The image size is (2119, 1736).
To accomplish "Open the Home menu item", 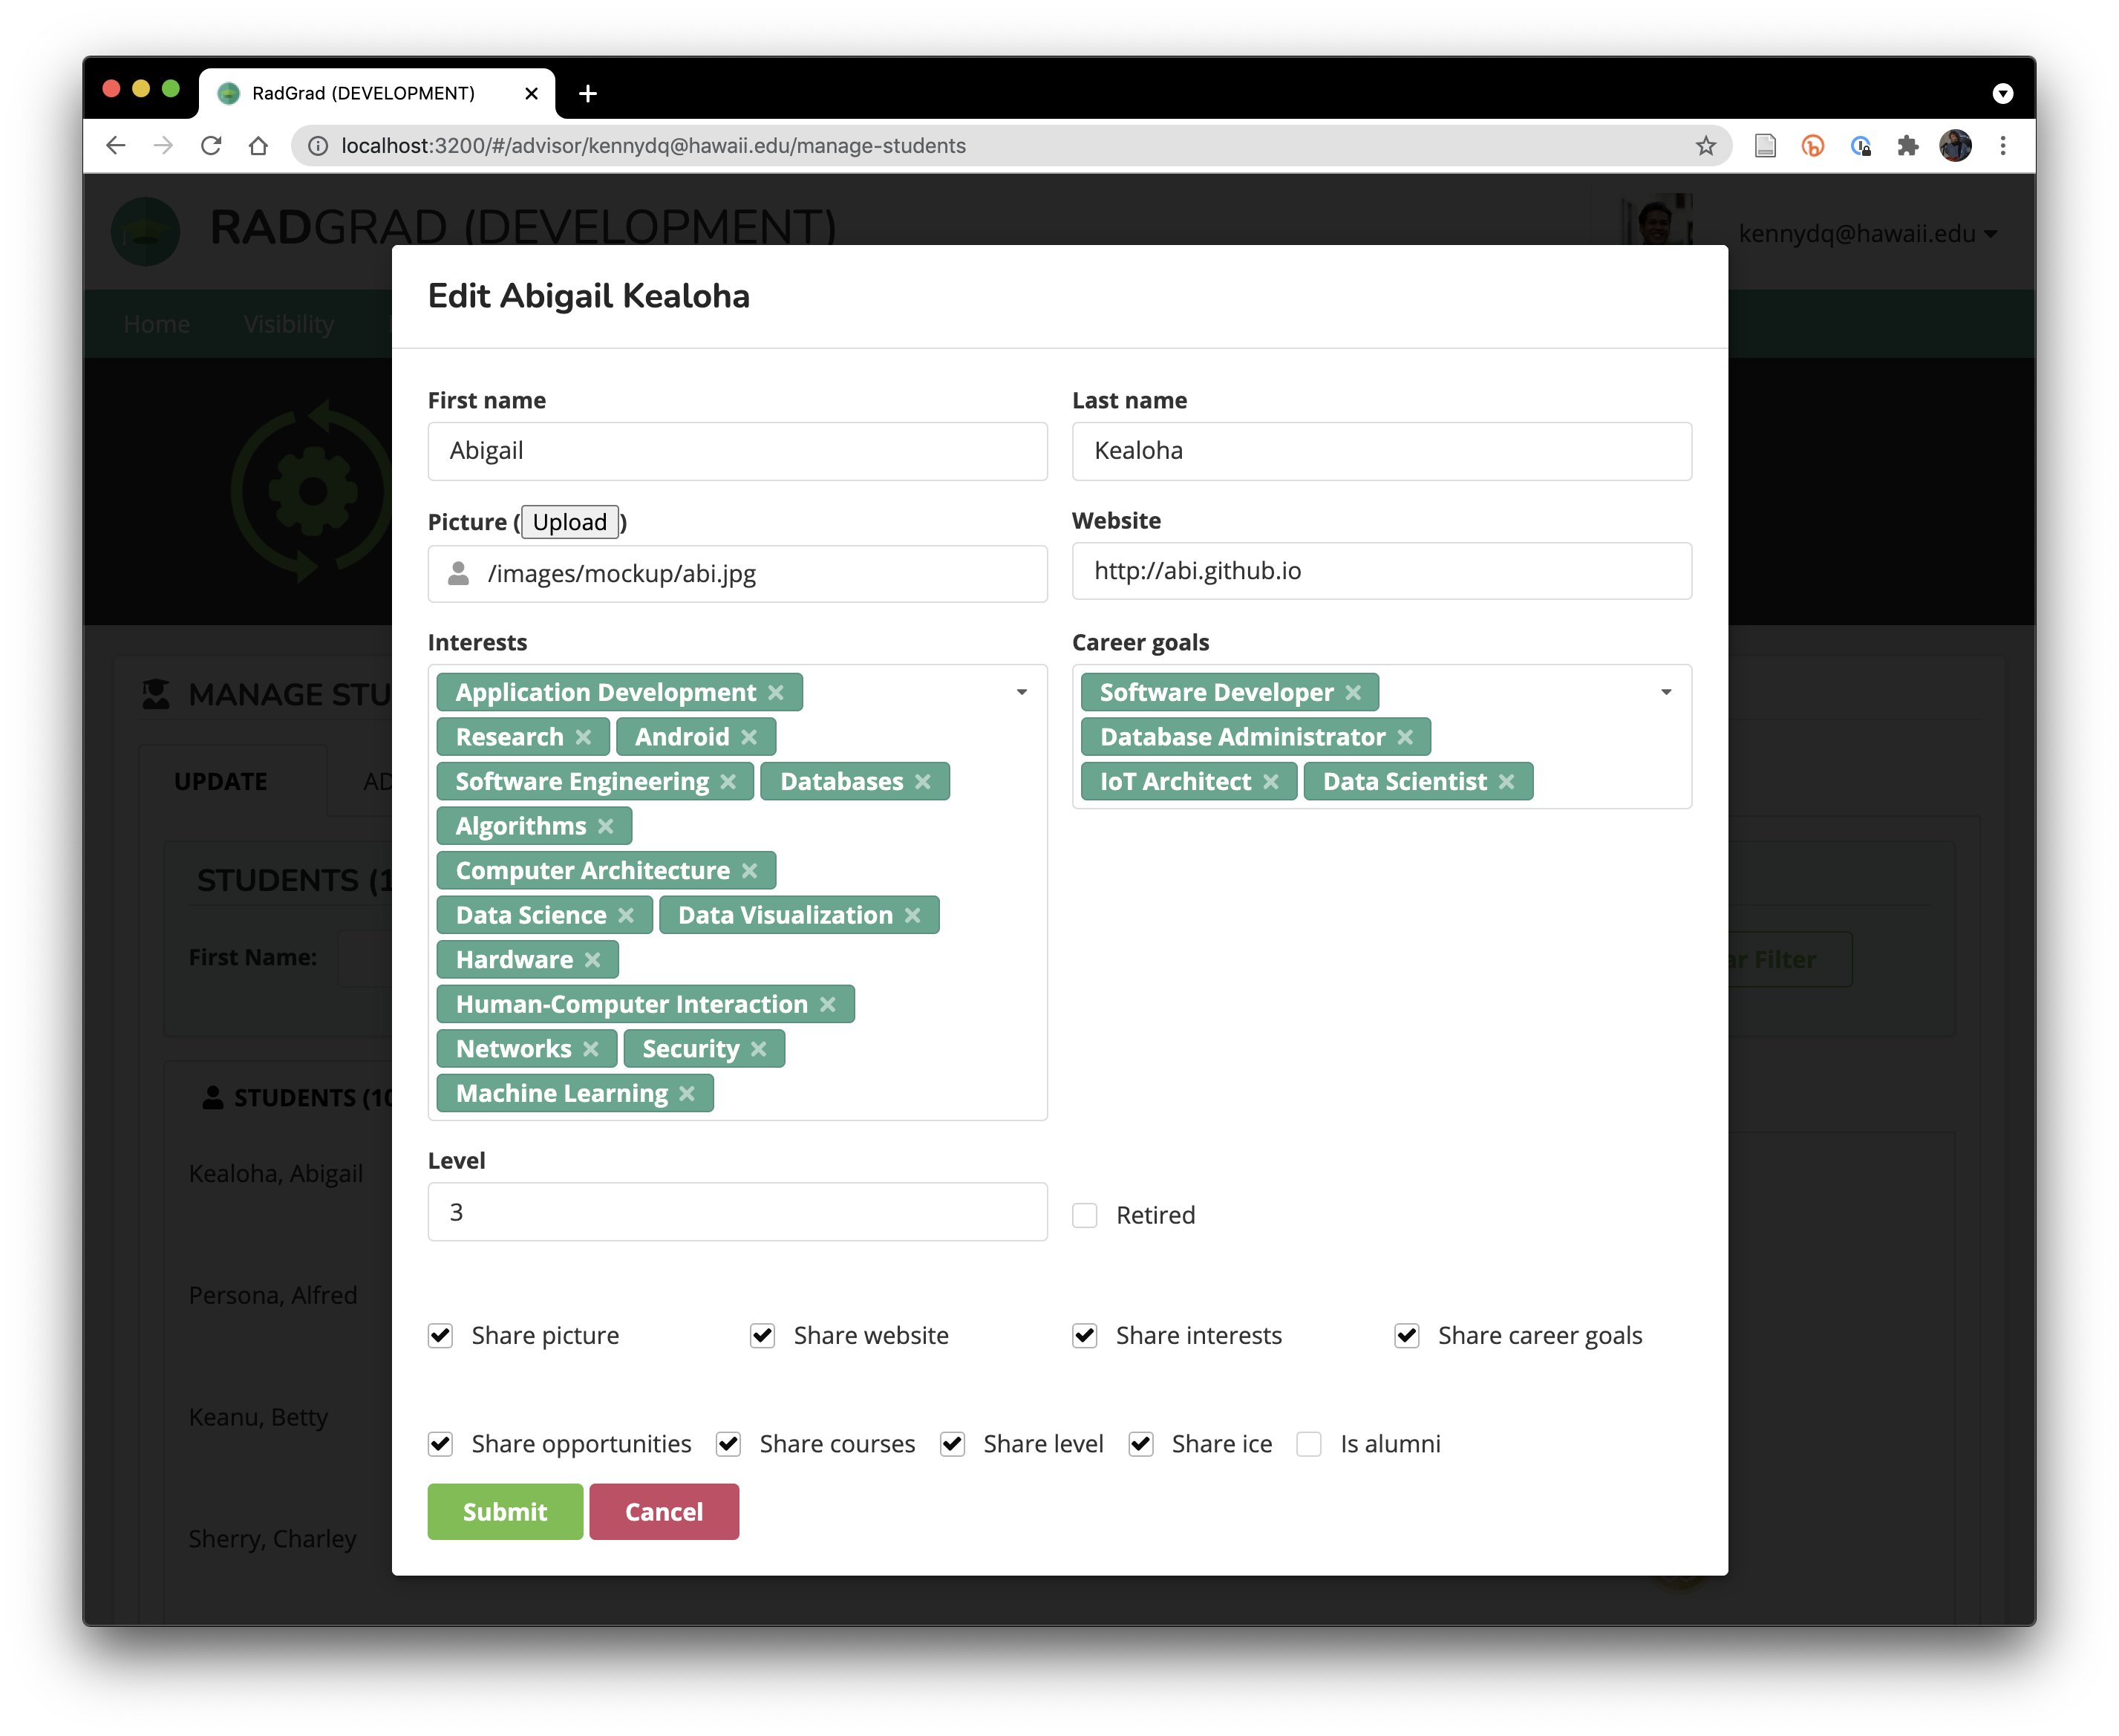I will click(157, 324).
